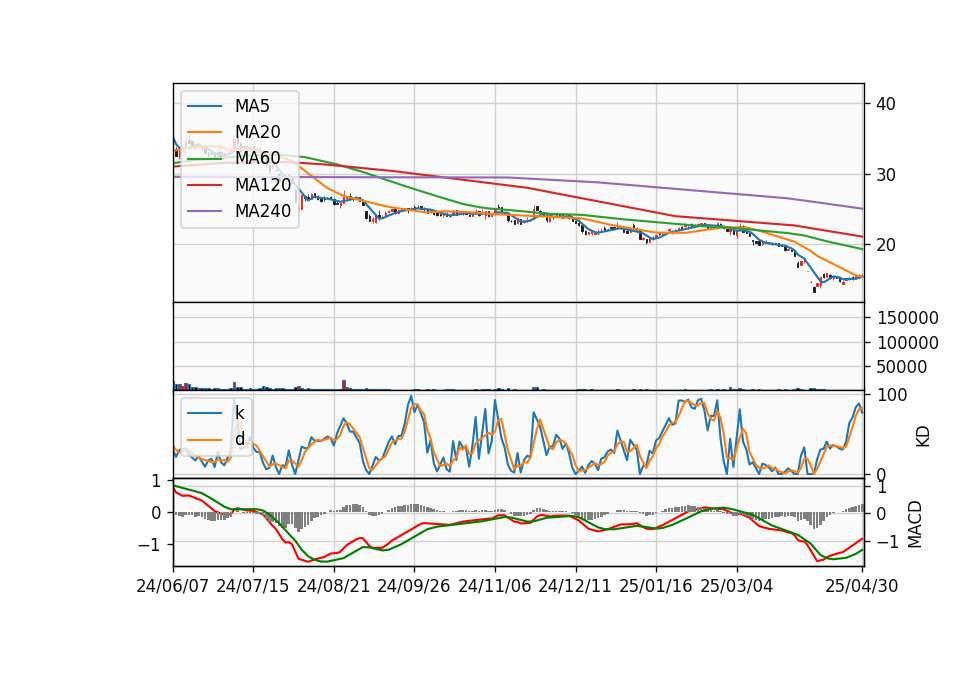Click the KD axis label

coord(923,437)
